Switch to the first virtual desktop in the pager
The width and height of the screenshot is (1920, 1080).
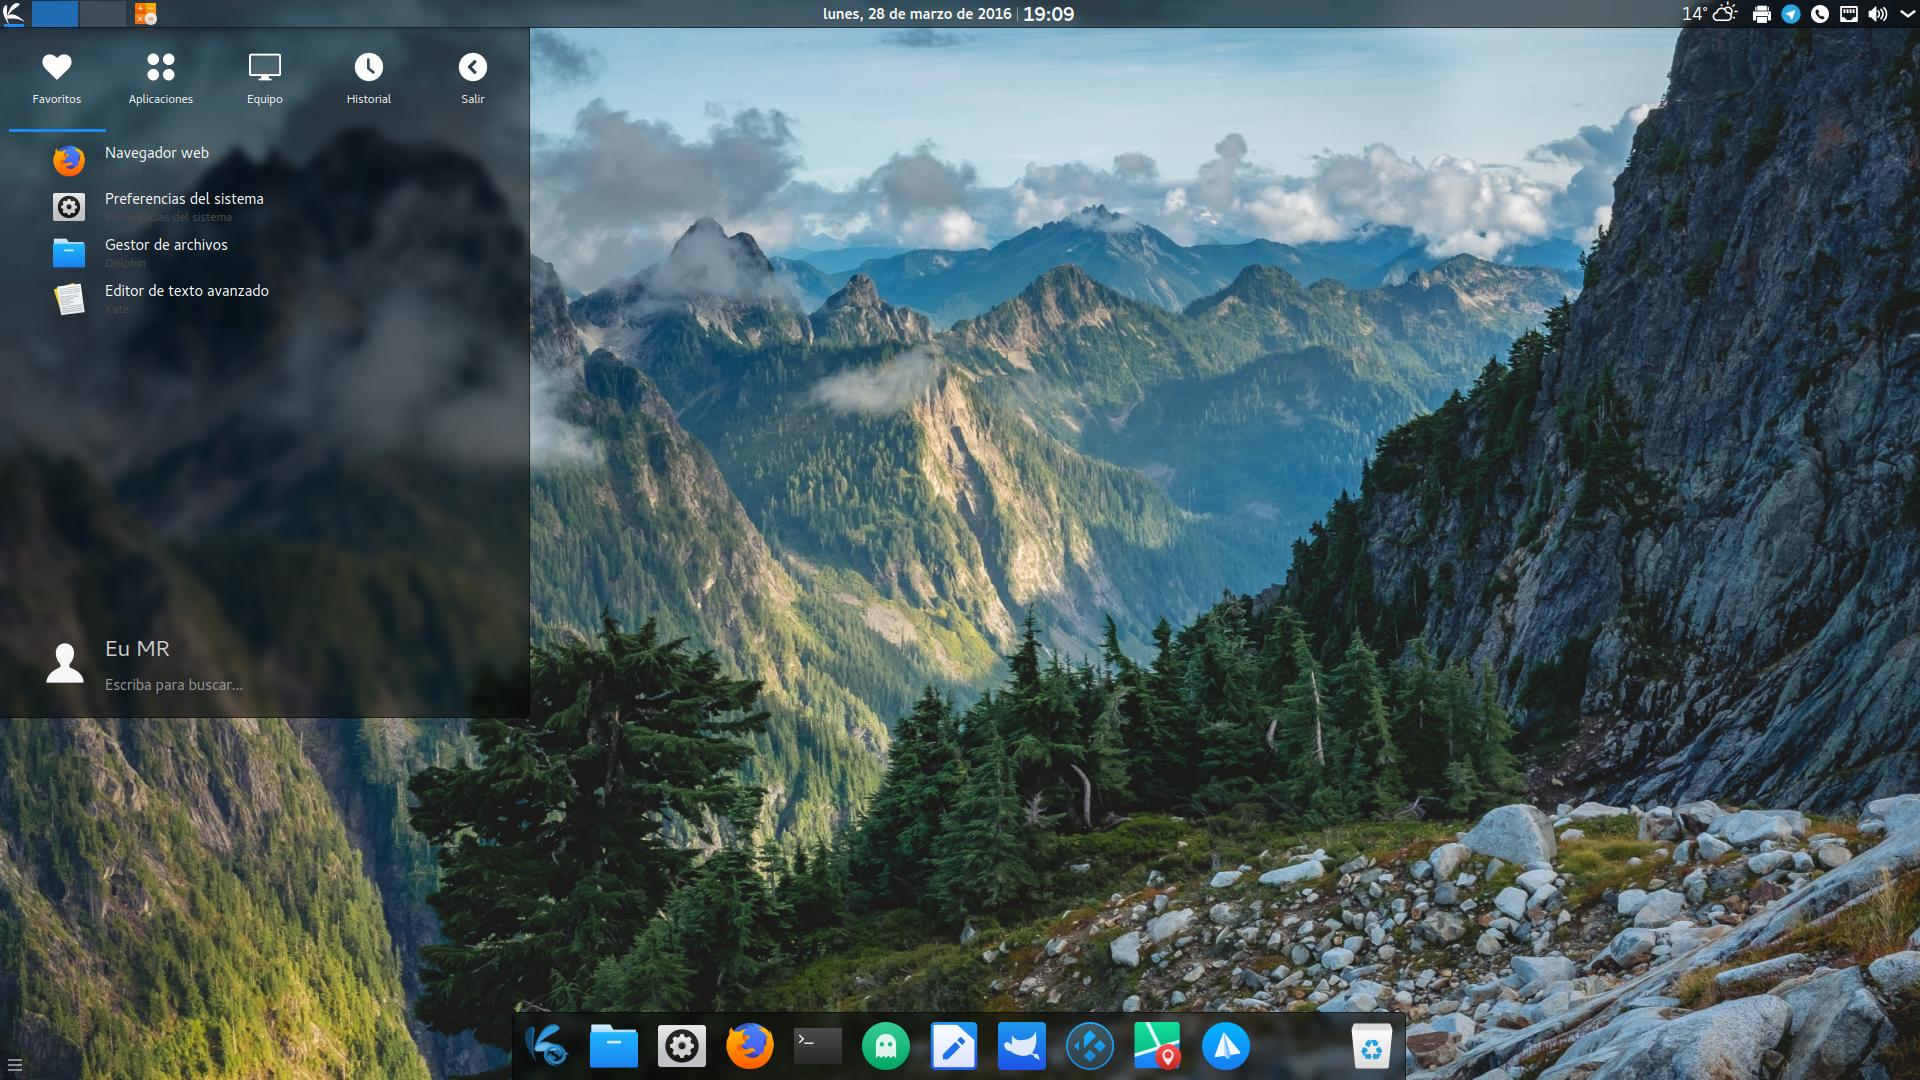pos(55,14)
